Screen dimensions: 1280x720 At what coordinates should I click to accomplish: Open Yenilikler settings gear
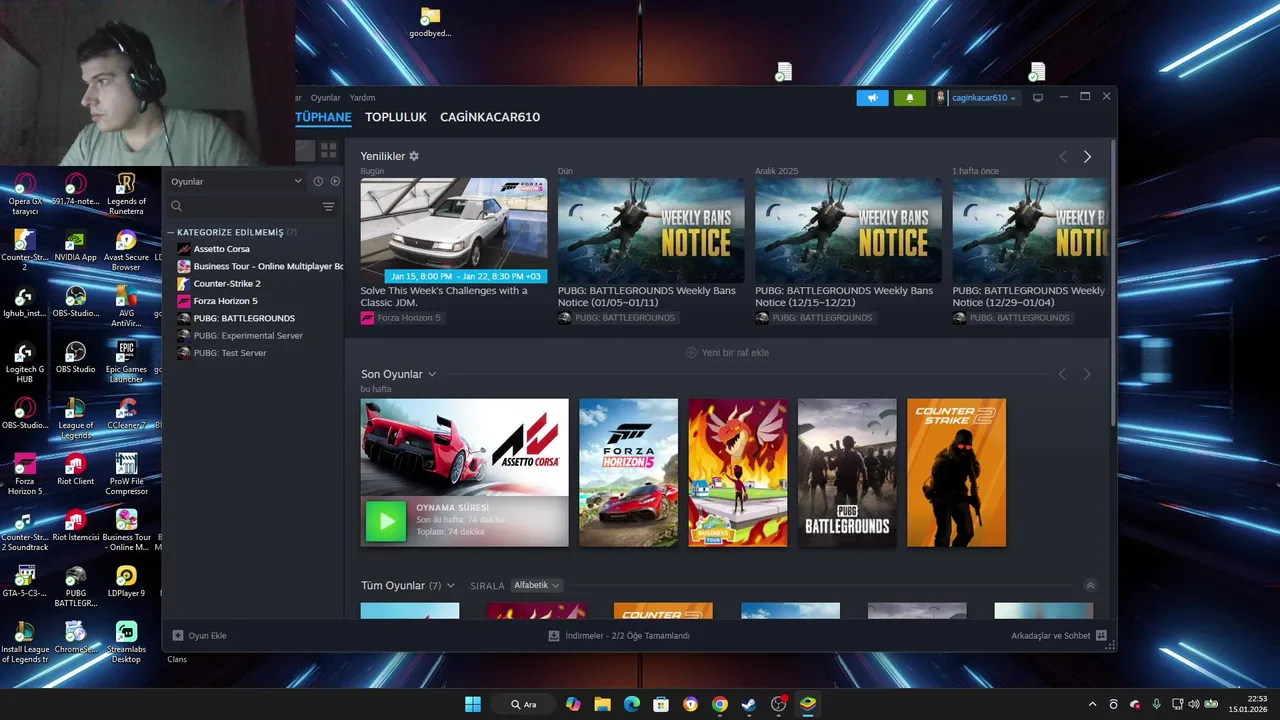tap(414, 156)
